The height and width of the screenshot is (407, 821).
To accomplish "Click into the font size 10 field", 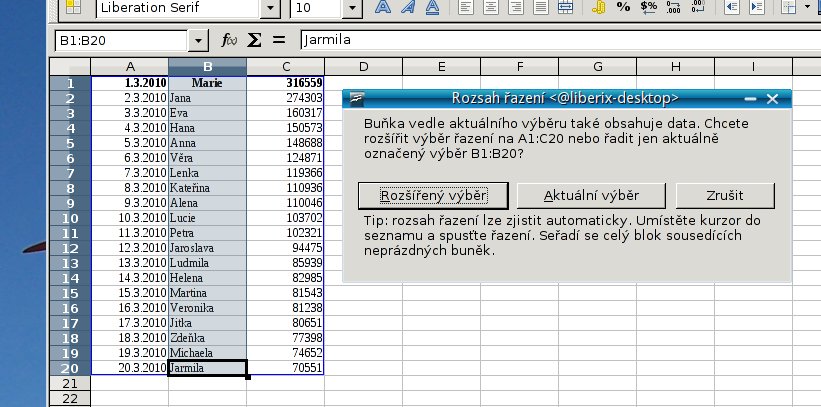I will pyautogui.click(x=316, y=8).
